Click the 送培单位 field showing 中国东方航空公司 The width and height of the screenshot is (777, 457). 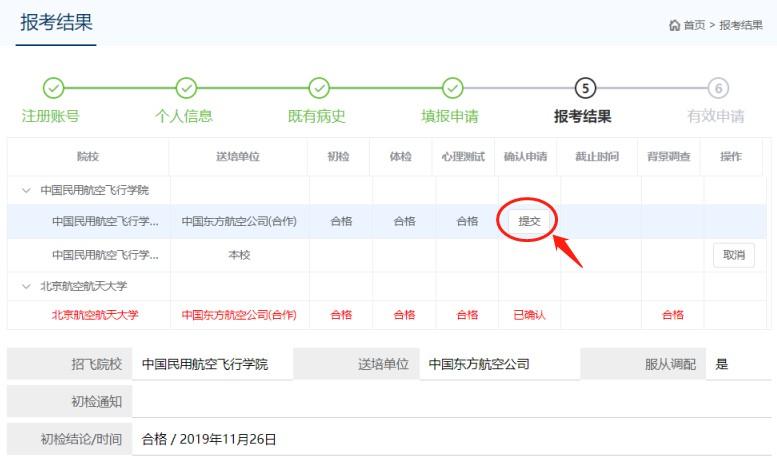click(x=499, y=364)
